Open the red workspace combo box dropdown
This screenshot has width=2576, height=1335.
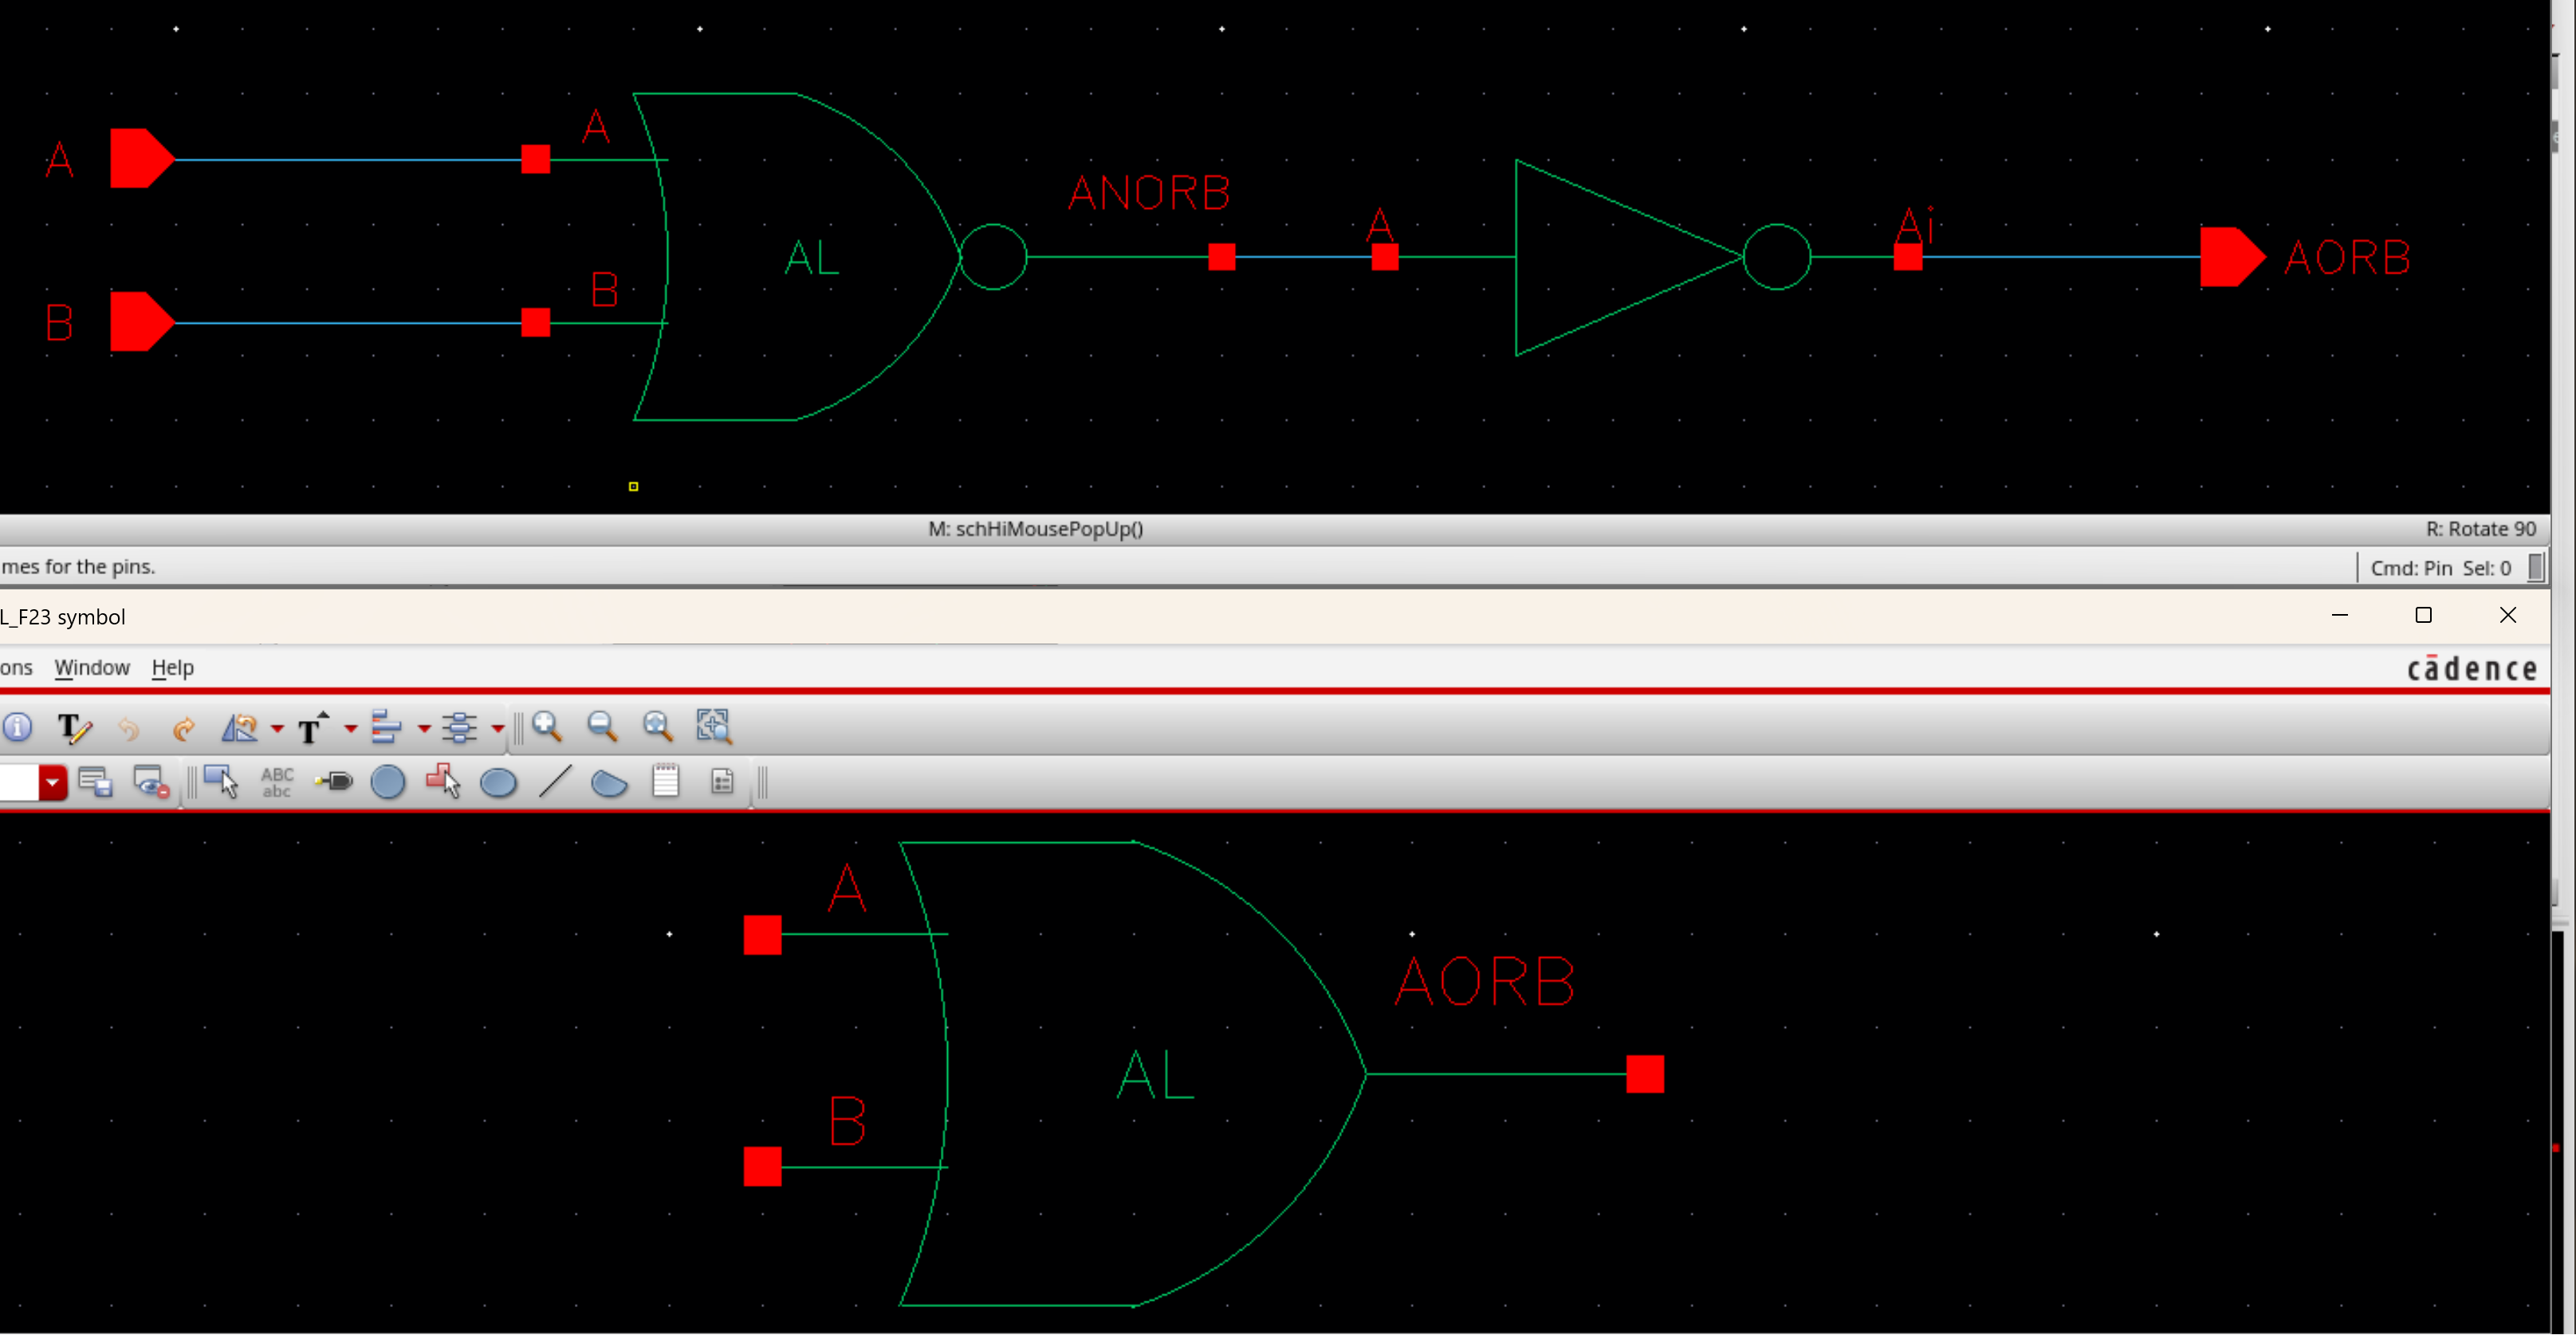coord(52,782)
